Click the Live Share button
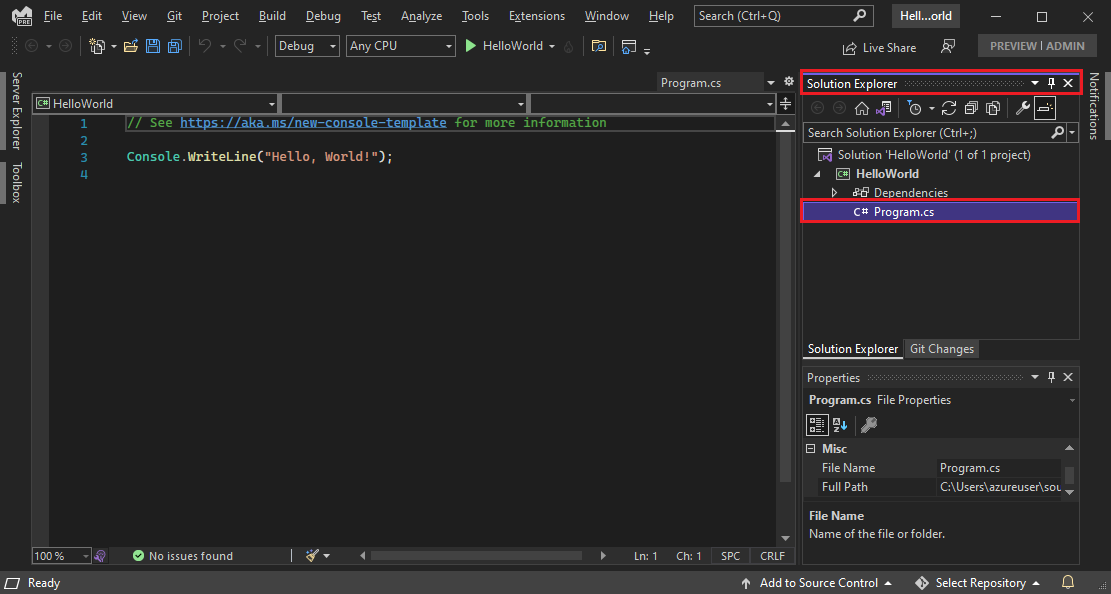Viewport: 1111px width, 594px height. pyautogui.click(x=879, y=47)
